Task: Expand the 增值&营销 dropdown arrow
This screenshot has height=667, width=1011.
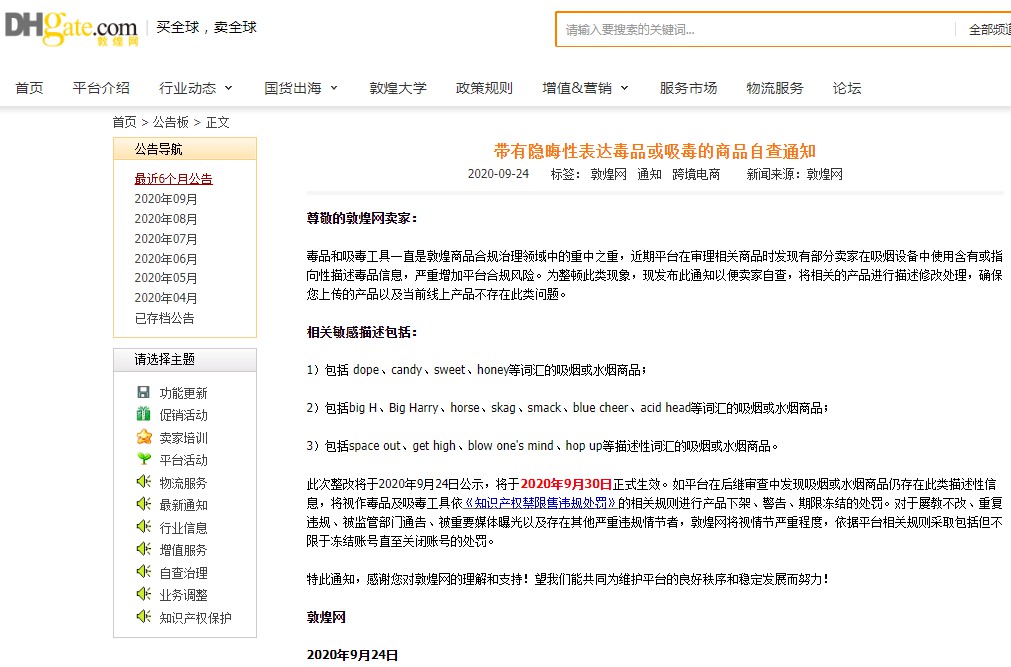Action: pyautogui.click(x=624, y=88)
